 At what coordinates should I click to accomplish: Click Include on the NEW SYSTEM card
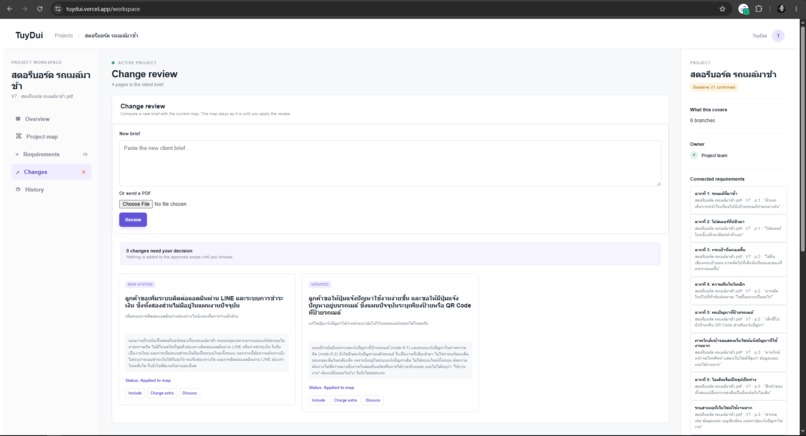(135, 393)
